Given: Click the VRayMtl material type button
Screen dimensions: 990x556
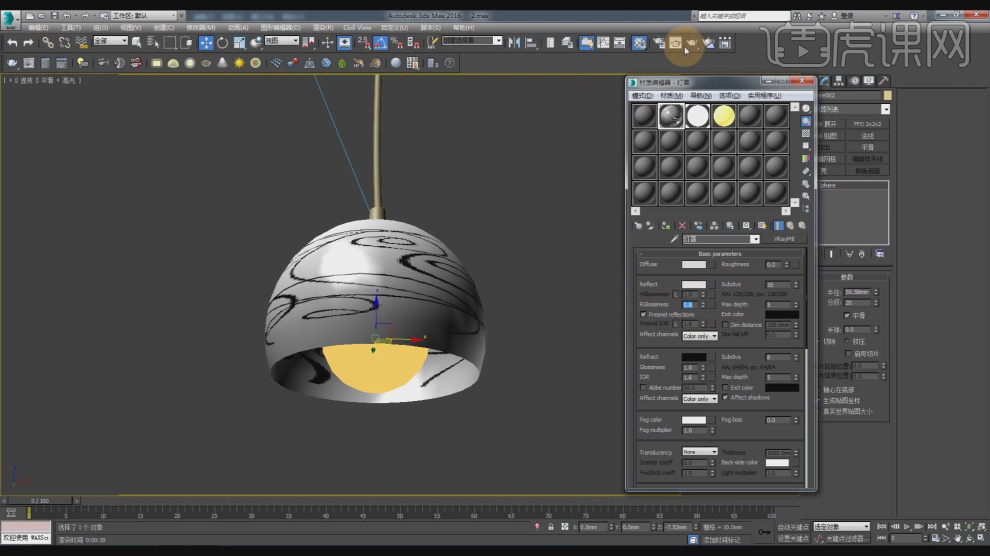Looking at the screenshot, I should (x=785, y=239).
